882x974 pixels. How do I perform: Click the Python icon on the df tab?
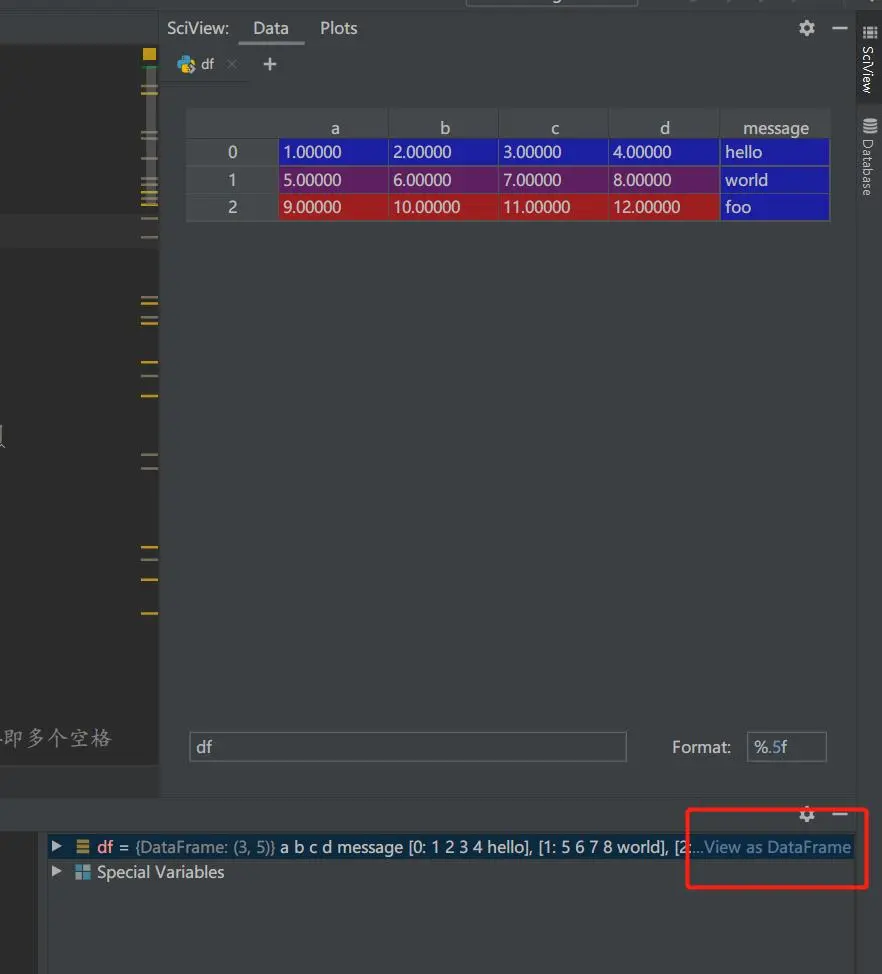pyautogui.click(x=187, y=64)
